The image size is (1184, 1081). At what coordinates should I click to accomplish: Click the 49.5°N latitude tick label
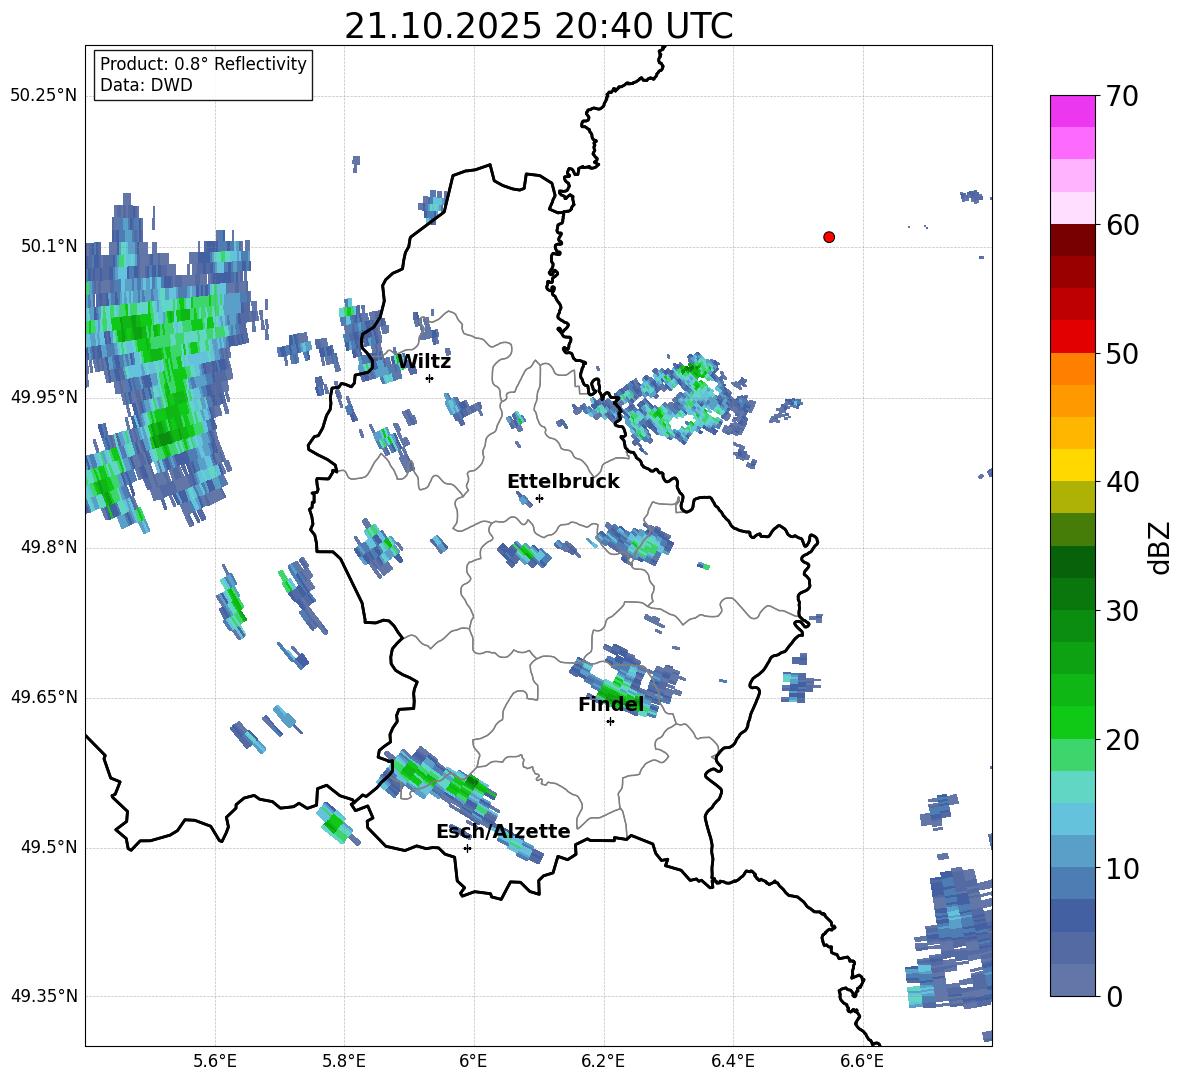[49, 847]
